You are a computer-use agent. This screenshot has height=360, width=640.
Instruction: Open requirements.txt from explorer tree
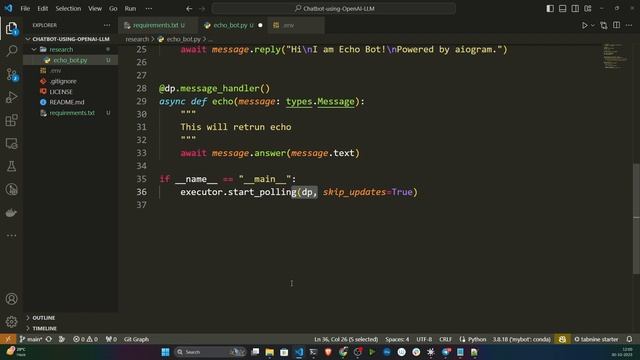pos(71,113)
